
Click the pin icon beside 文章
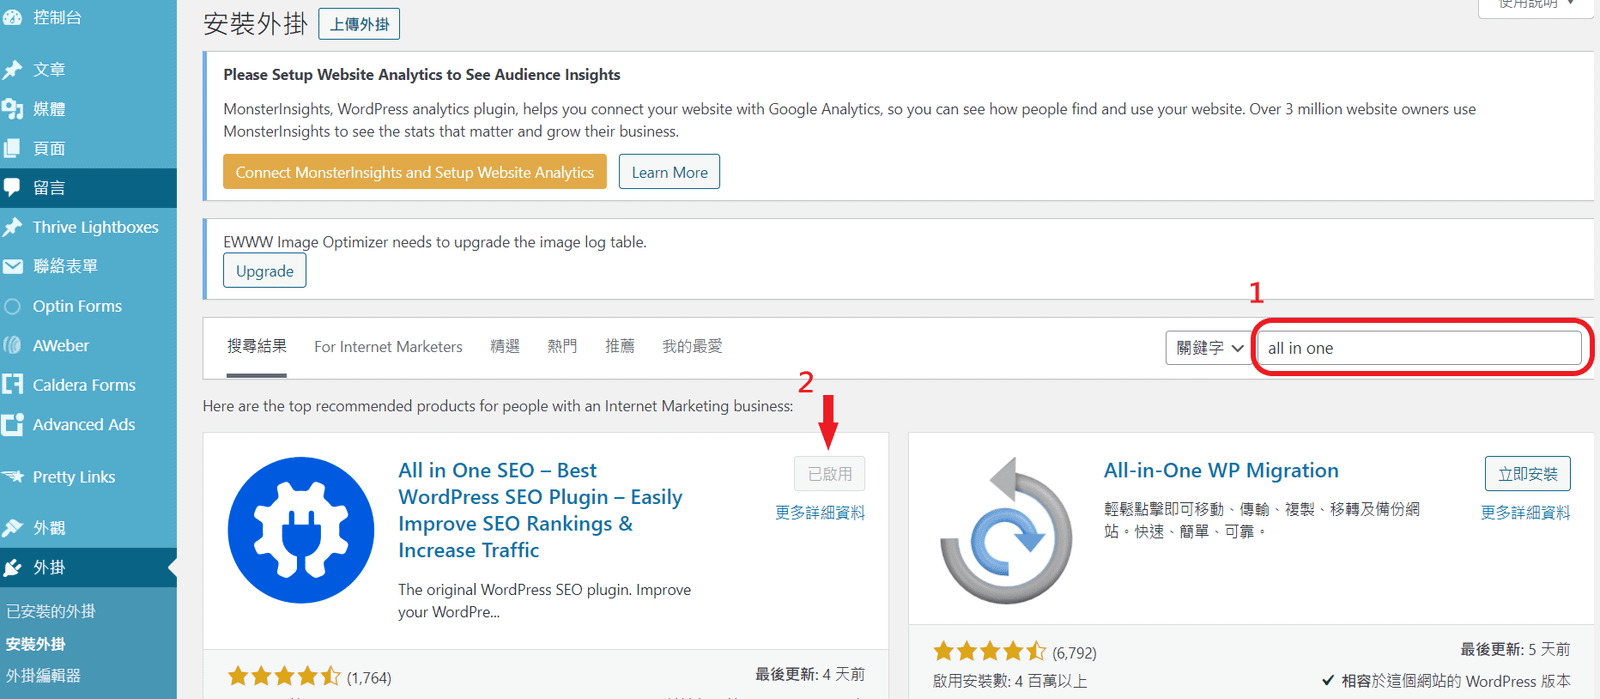pos(12,69)
